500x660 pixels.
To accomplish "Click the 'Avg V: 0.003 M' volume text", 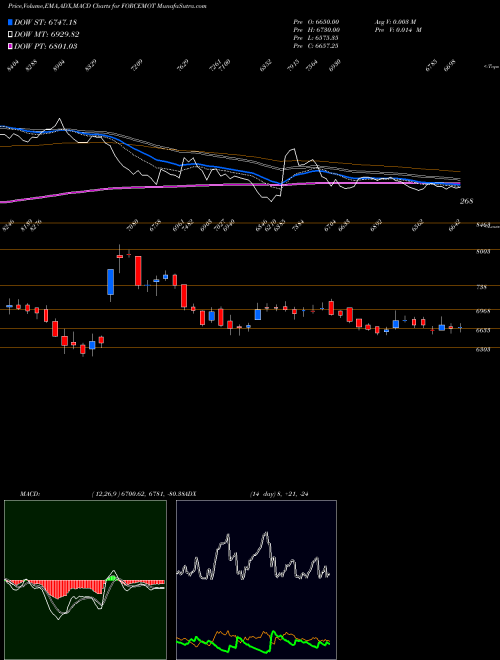I will point(396,22).
